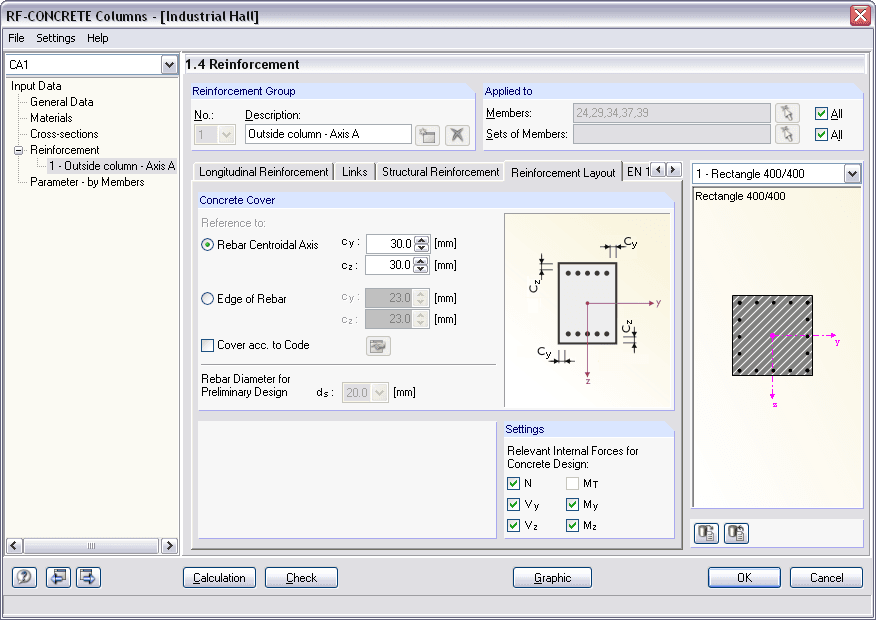Image resolution: width=876 pixels, height=620 pixels.
Task: Pick sets of members graphically icon
Action: point(787,134)
